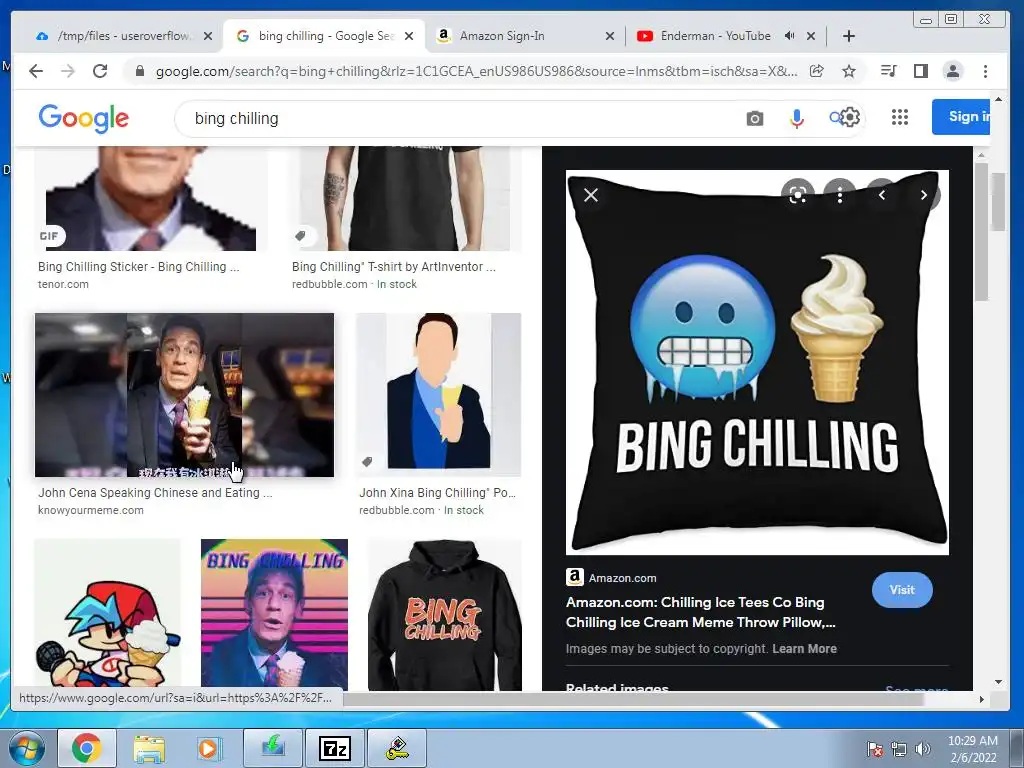Image resolution: width=1024 pixels, height=768 pixels.
Task: Click the taskbar clock showing 10:29 AM
Action: [x=972, y=749]
